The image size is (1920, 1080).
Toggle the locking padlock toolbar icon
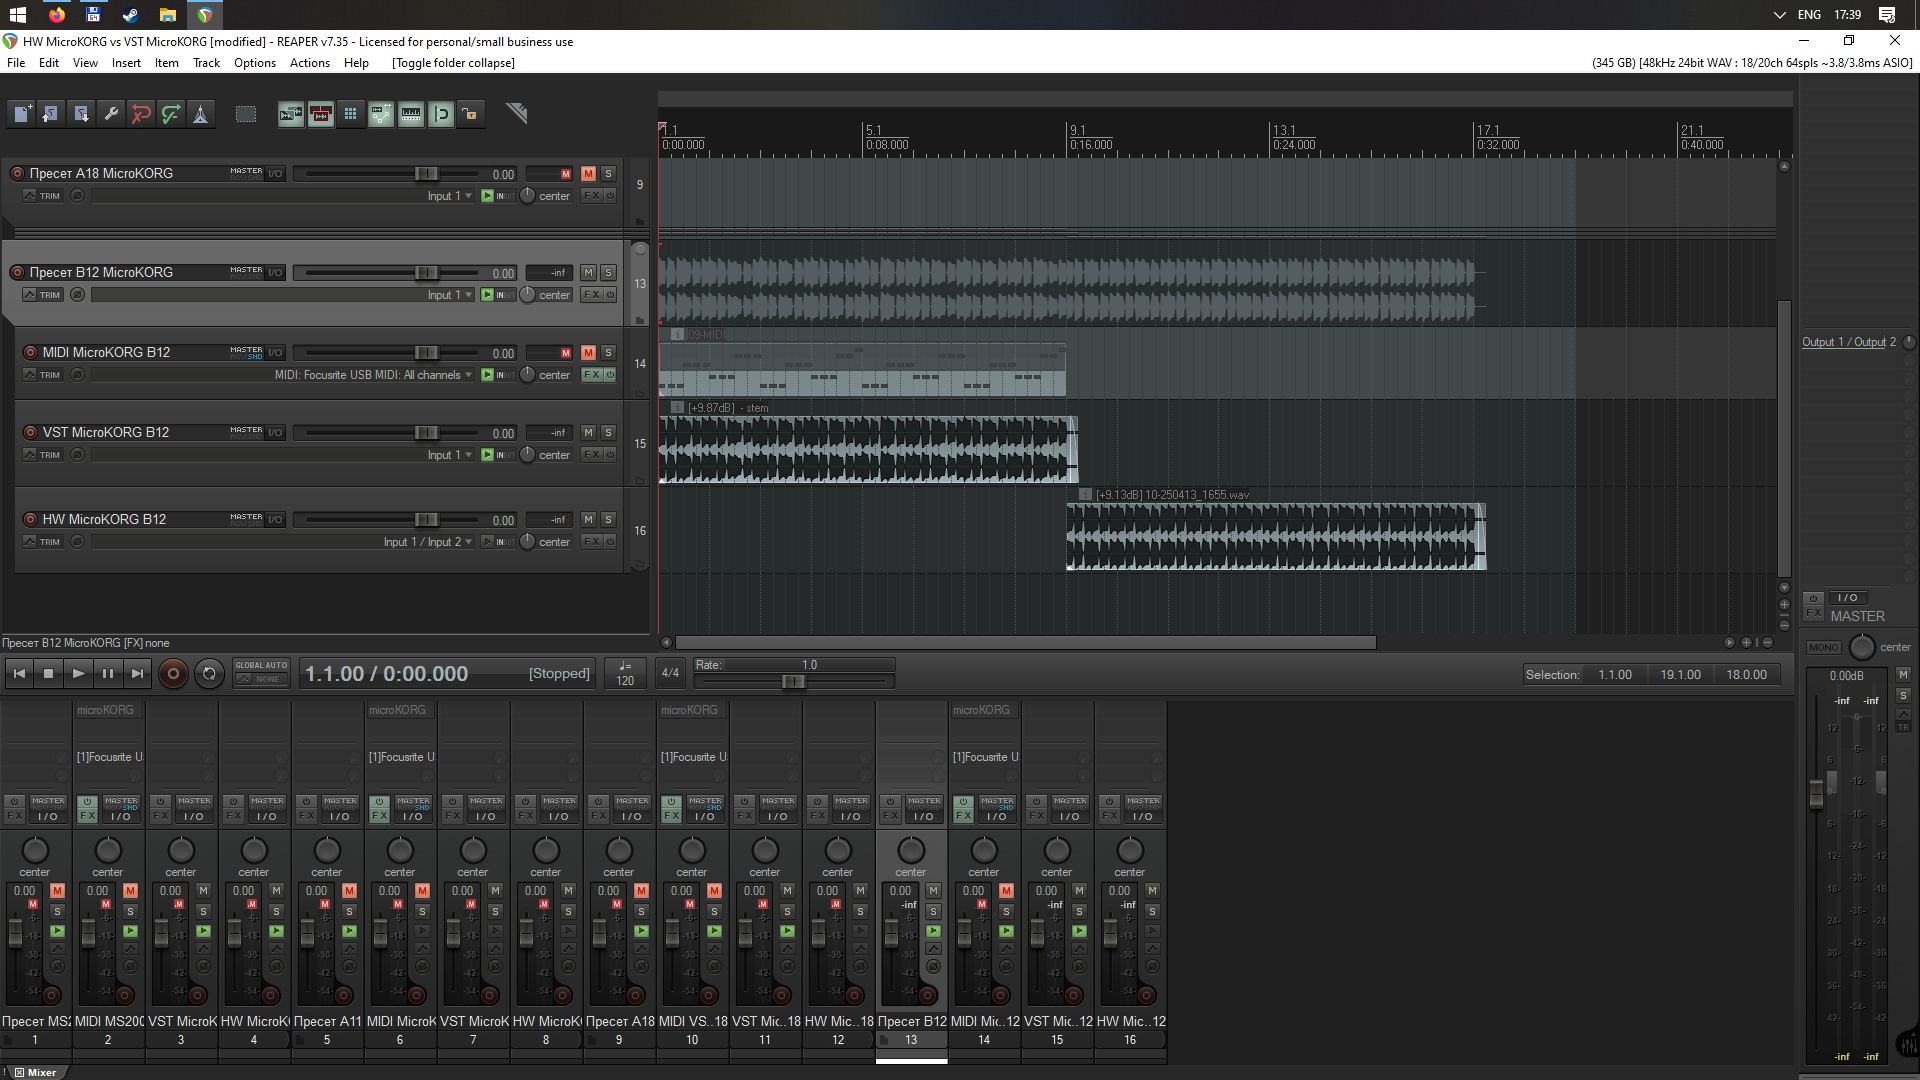point(470,114)
